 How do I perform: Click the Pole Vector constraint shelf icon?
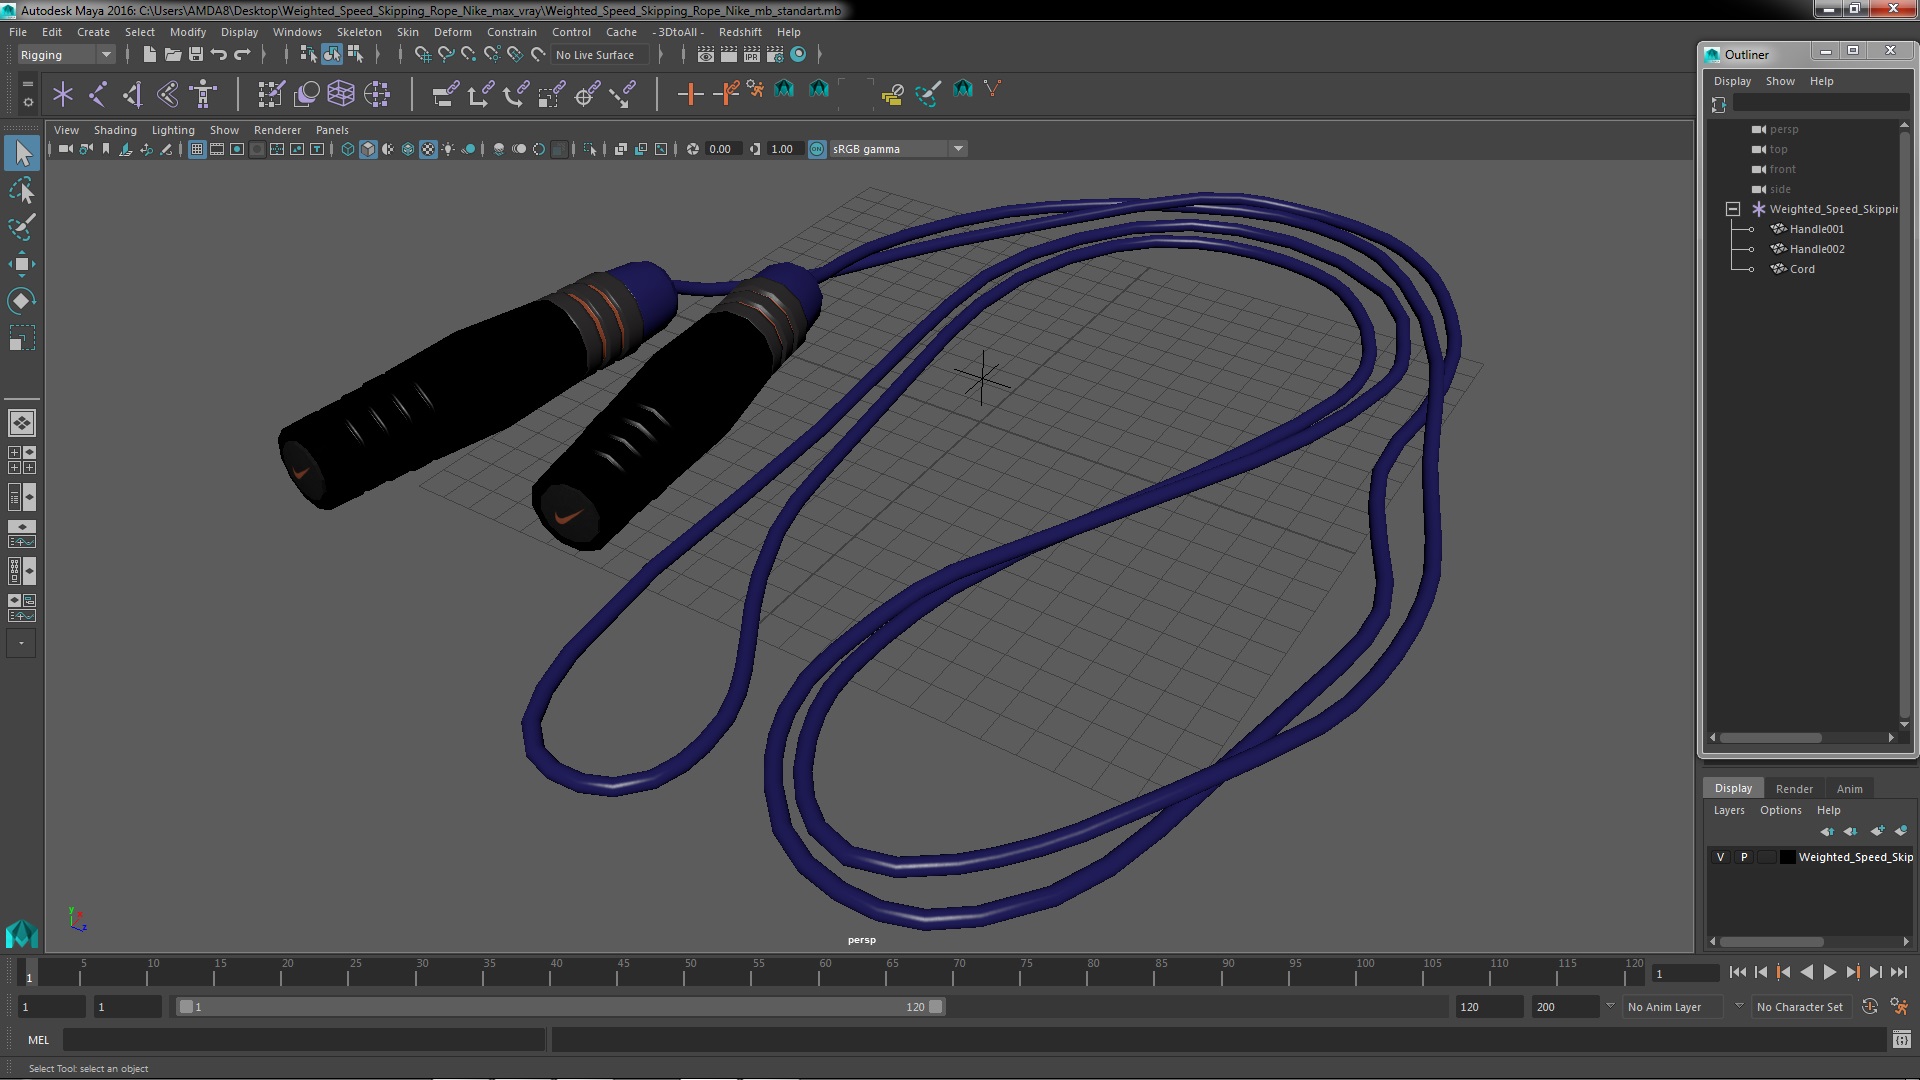coord(622,95)
